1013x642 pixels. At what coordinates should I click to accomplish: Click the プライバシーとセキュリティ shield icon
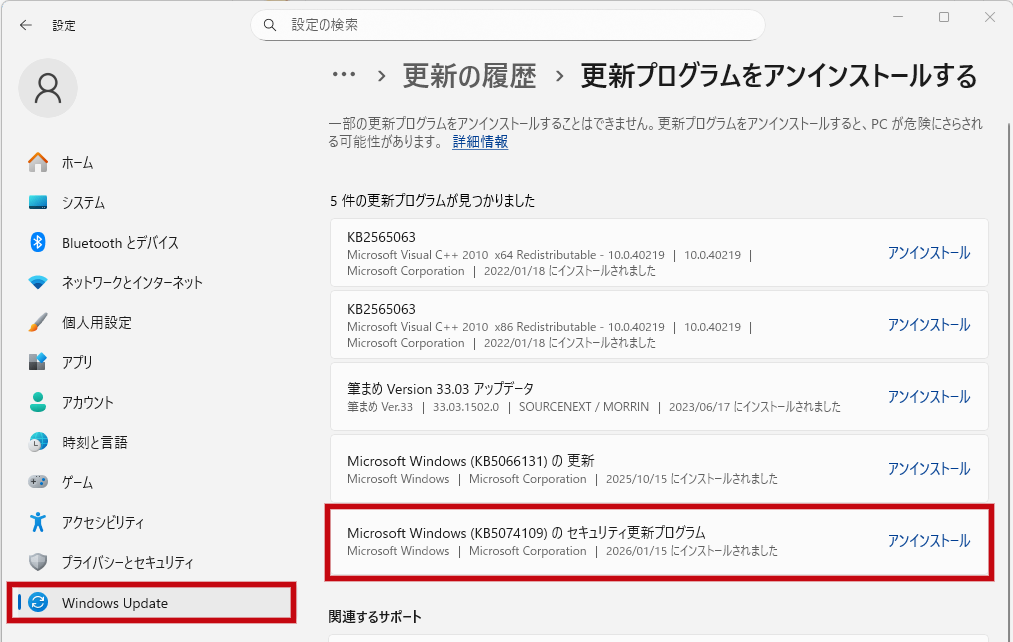(x=38, y=562)
